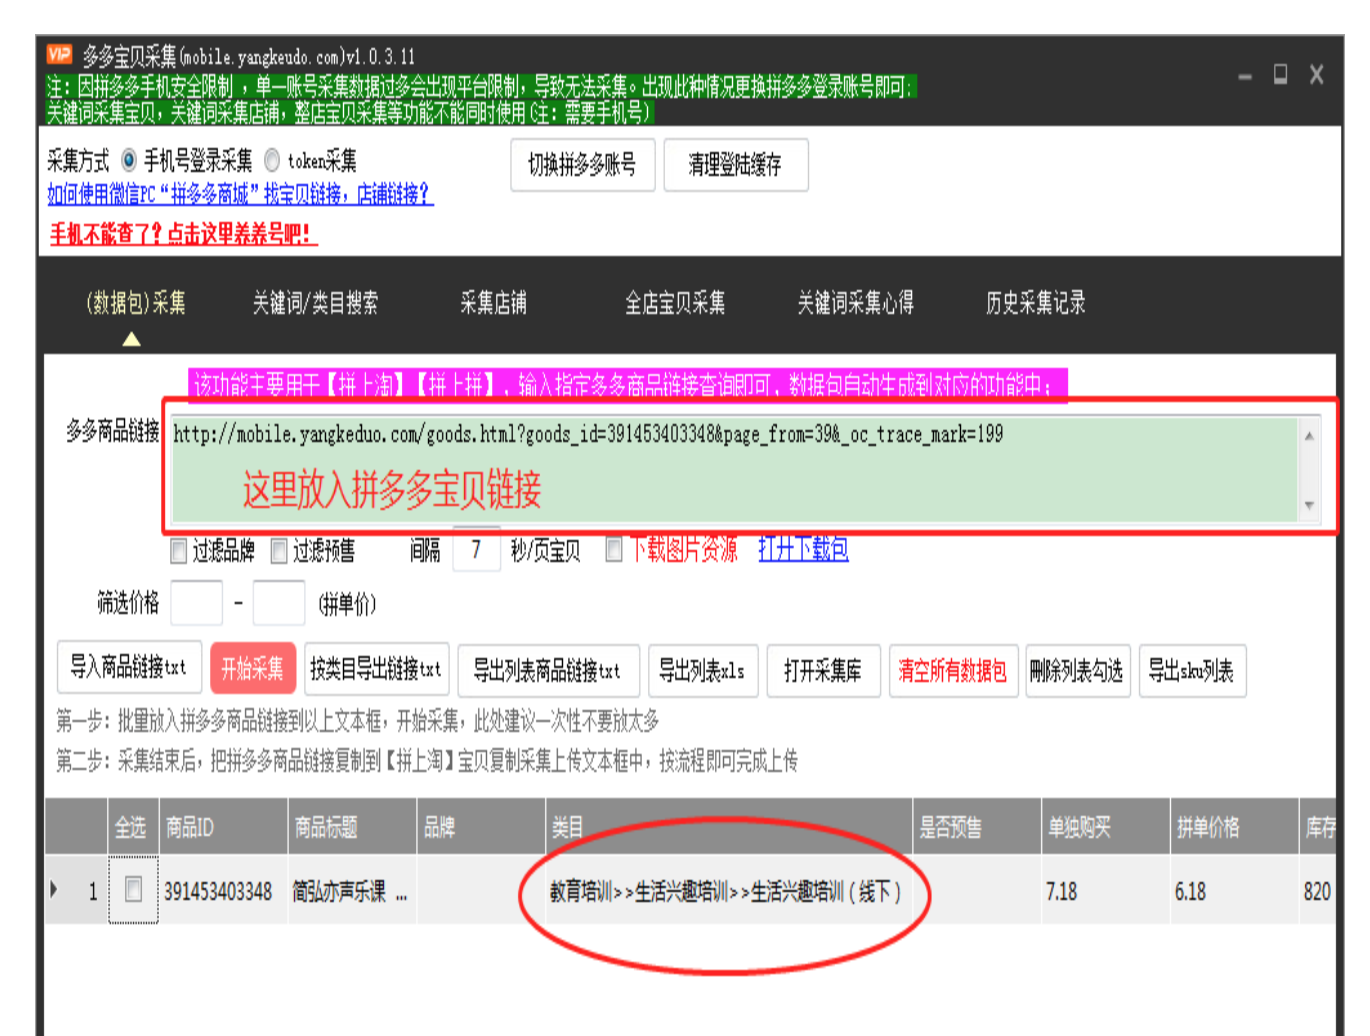Screen dimensions: 1370x1036
Task: Click the 商品标题 column header
Action: tap(352, 827)
